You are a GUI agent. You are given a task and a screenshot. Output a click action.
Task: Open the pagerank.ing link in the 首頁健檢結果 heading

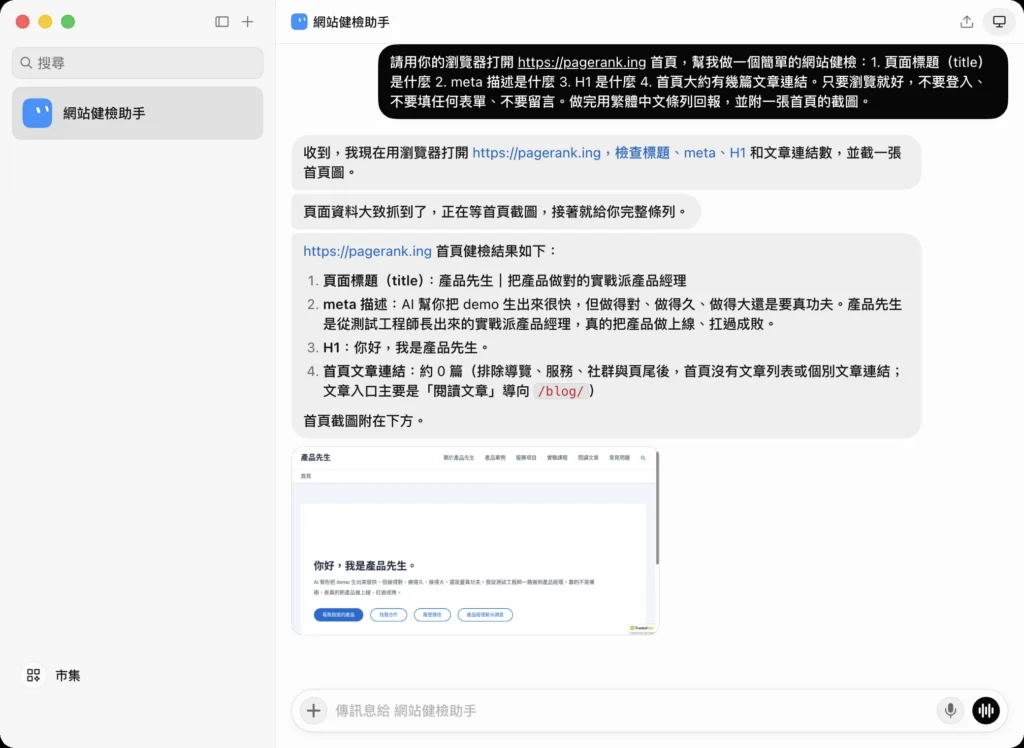coord(368,251)
